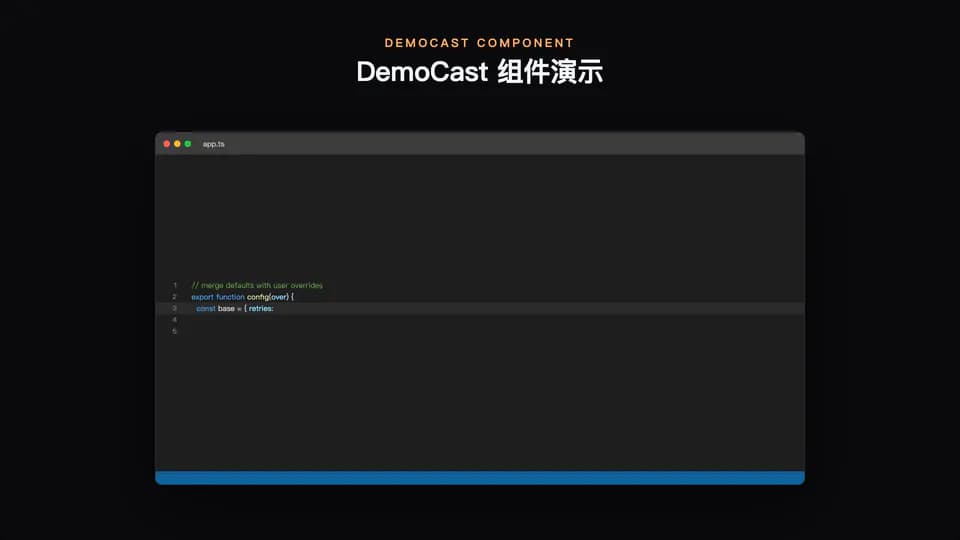Click the "DEMOCAST COMPONENT" orange label
Image resolution: width=960 pixels, height=540 pixels.
[x=479, y=43]
